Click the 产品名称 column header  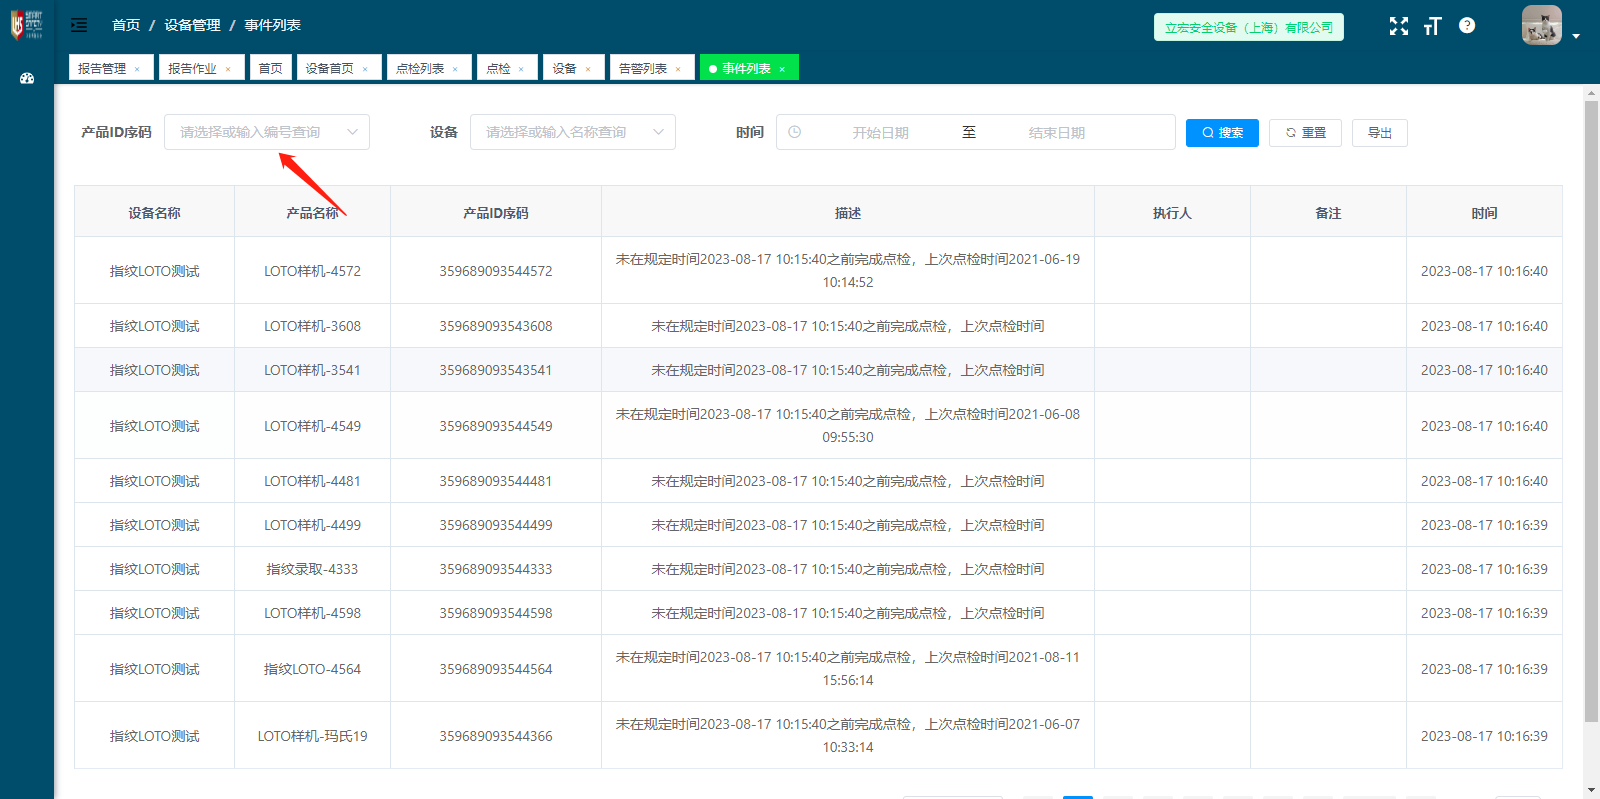tap(313, 213)
